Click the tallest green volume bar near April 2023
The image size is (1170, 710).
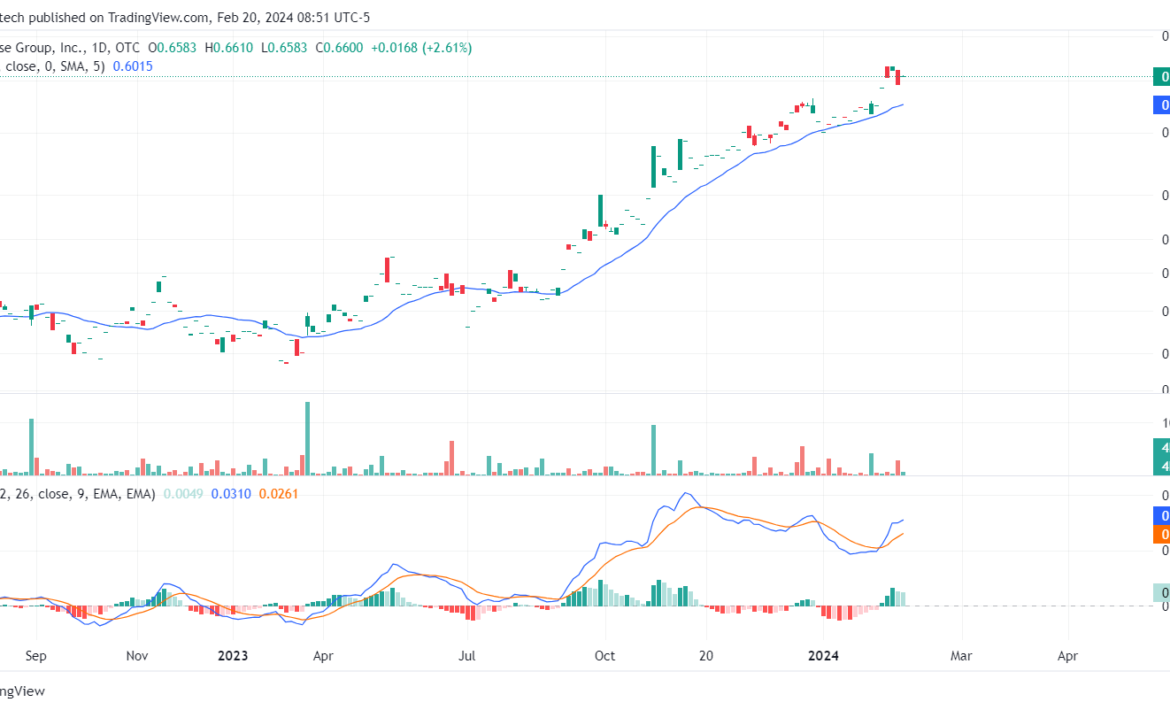(x=307, y=438)
